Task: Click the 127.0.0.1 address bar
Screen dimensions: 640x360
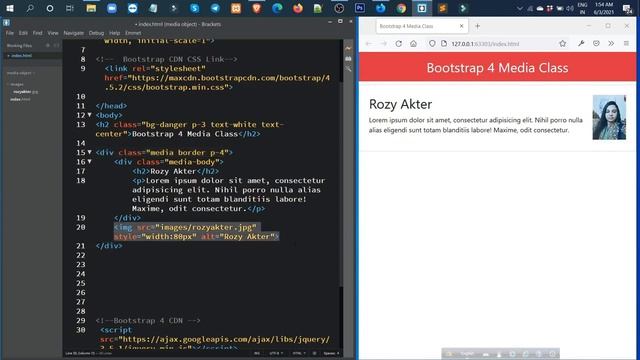Action: [497, 44]
